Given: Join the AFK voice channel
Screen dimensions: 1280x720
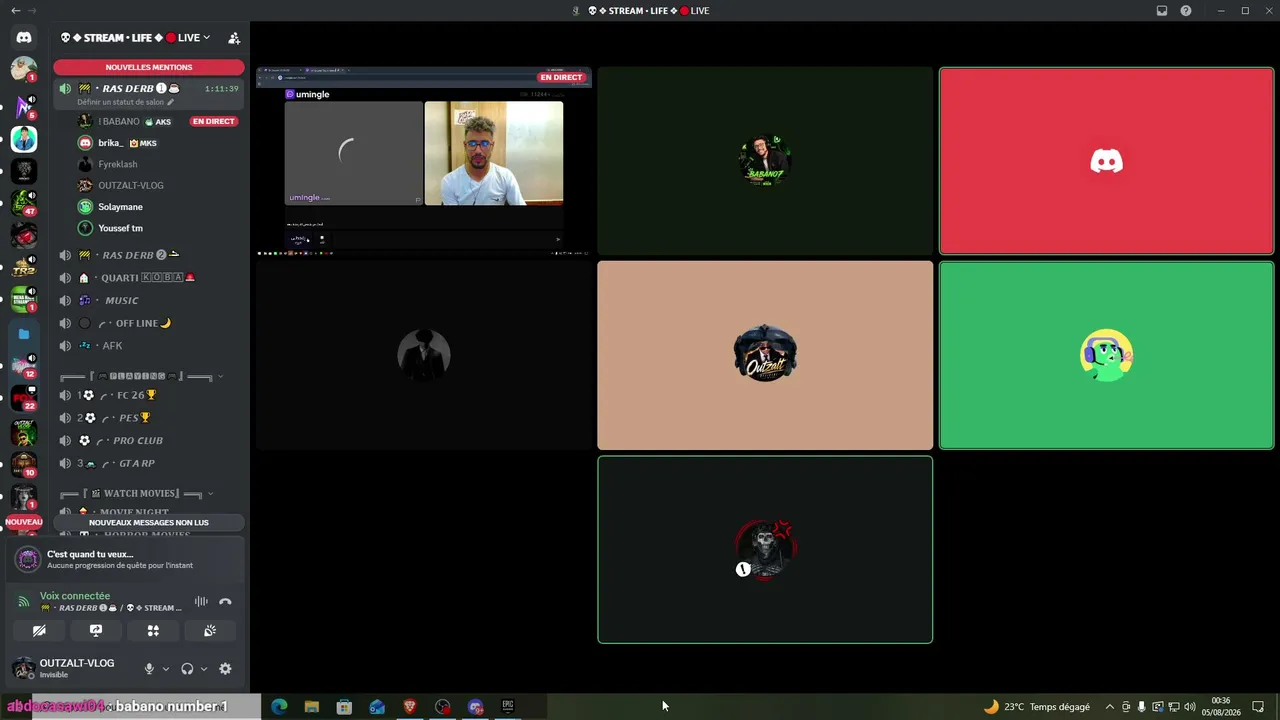Looking at the screenshot, I should click(149, 346).
